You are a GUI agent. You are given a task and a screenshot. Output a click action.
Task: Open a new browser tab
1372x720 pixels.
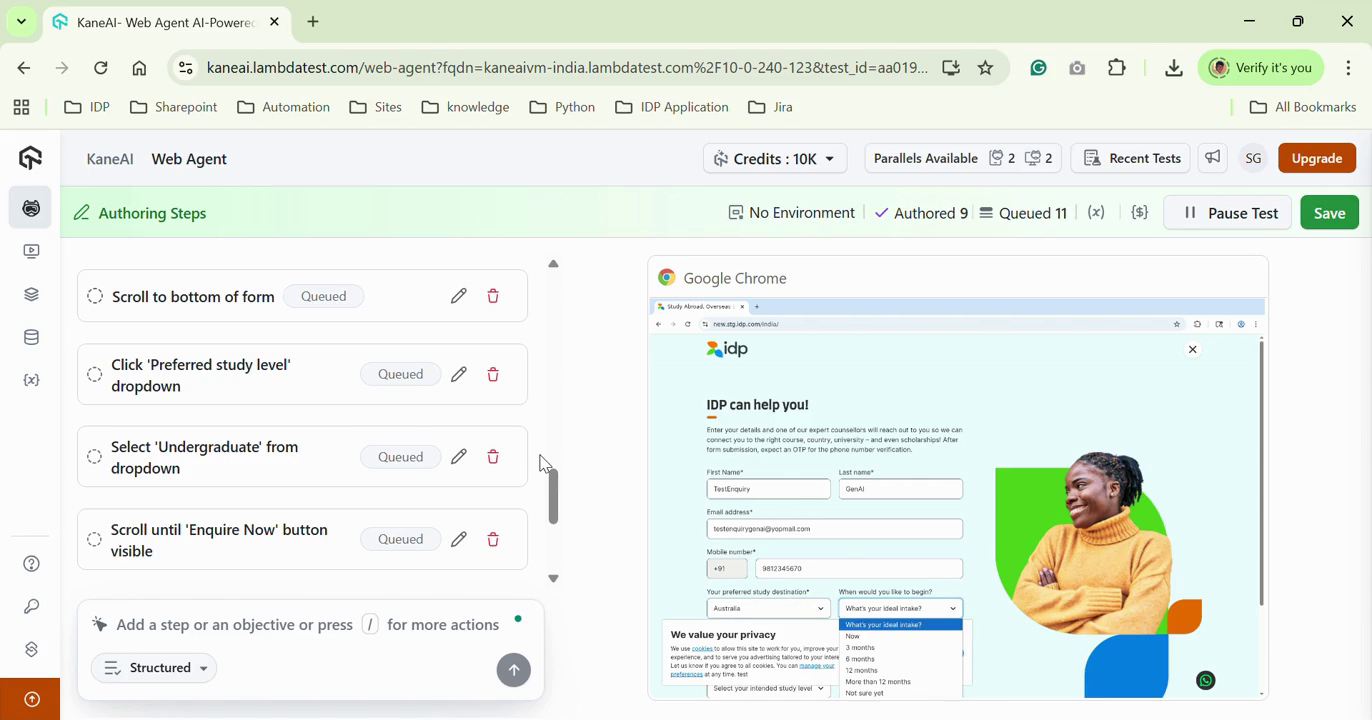tap(314, 22)
